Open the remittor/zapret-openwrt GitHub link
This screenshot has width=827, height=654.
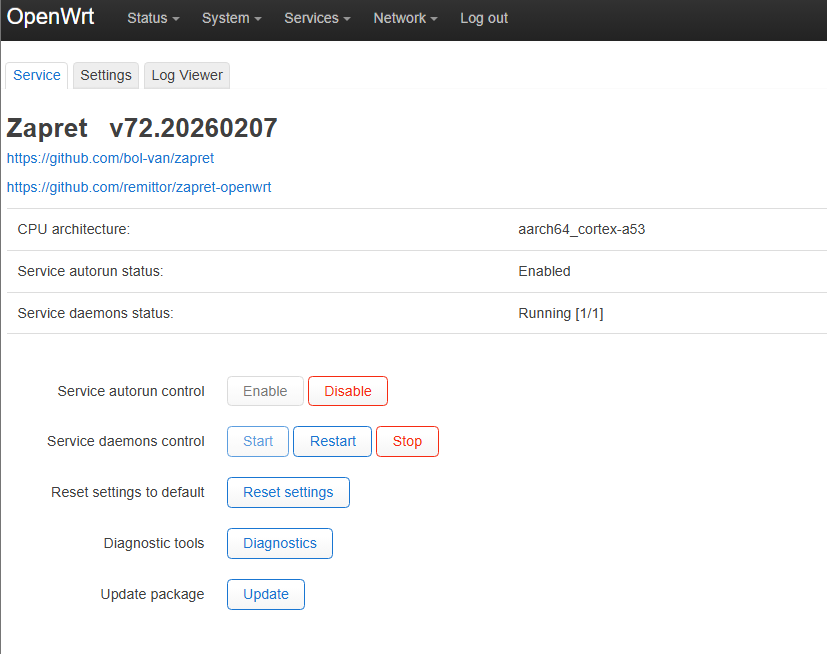pos(139,187)
